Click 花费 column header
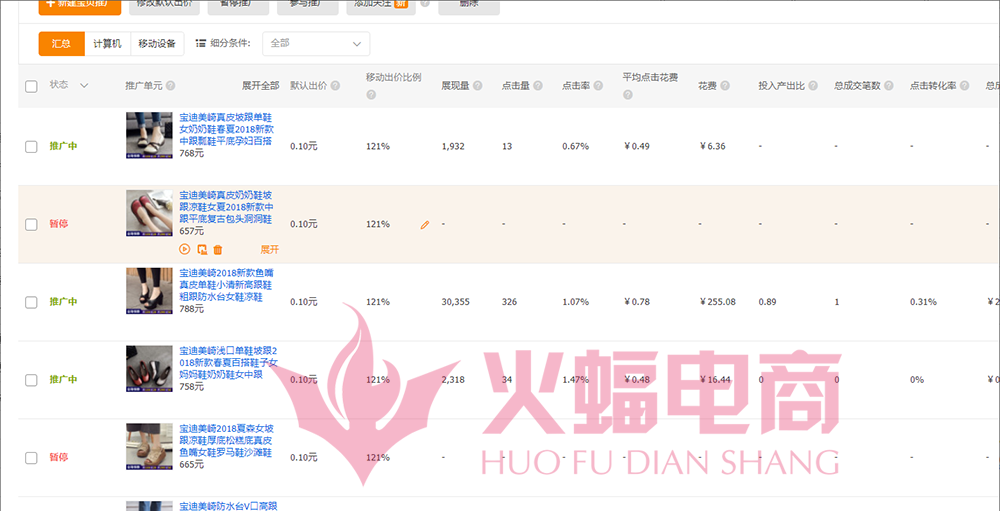Image resolution: width=1000 pixels, height=511 pixels. click(x=707, y=86)
